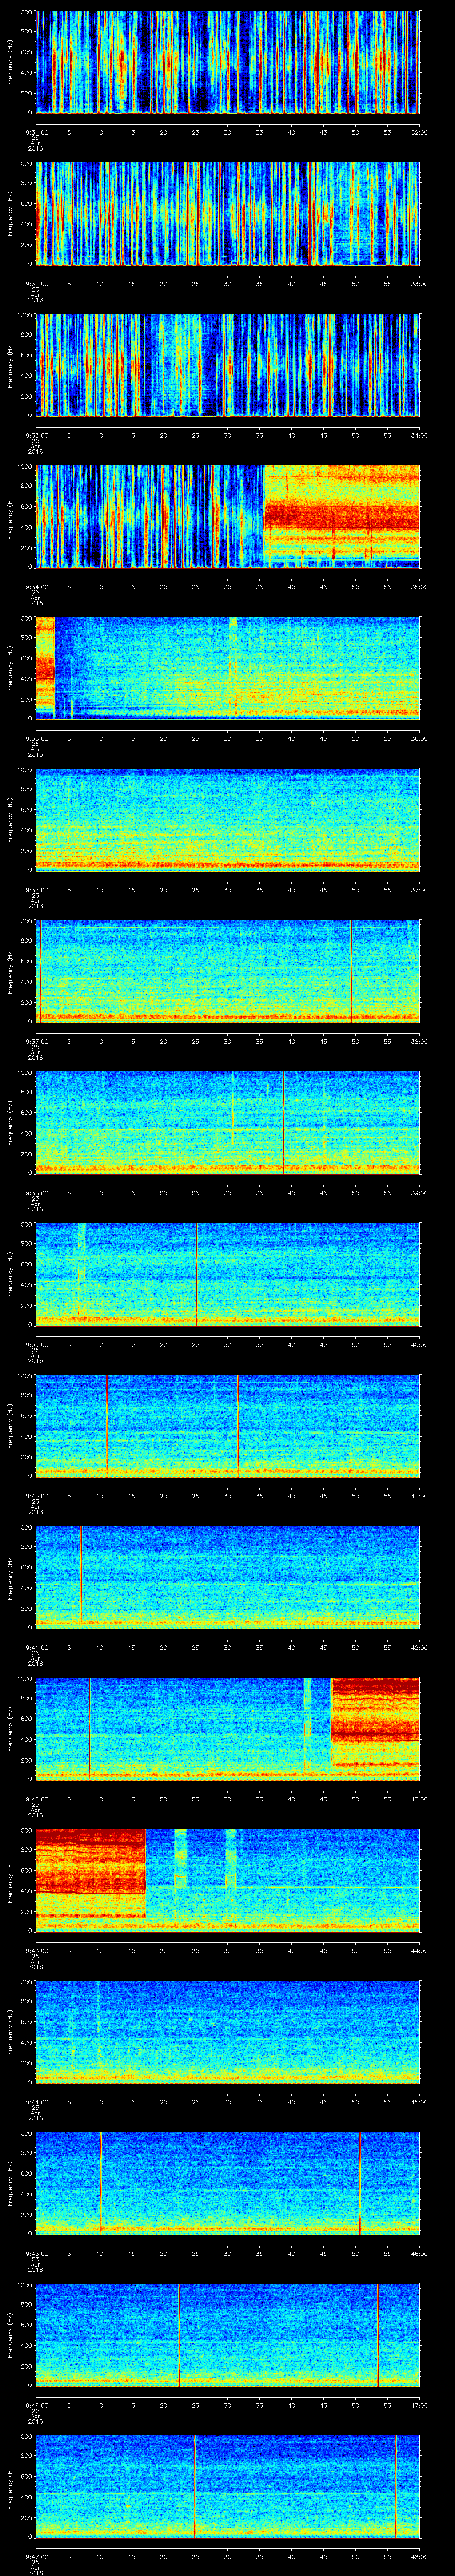455x2576 pixels.
Task: Click the "Frequency (Hz)" axis title of 9:40:00 panel
Action: pyautogui.click(x=10, y=1426)
